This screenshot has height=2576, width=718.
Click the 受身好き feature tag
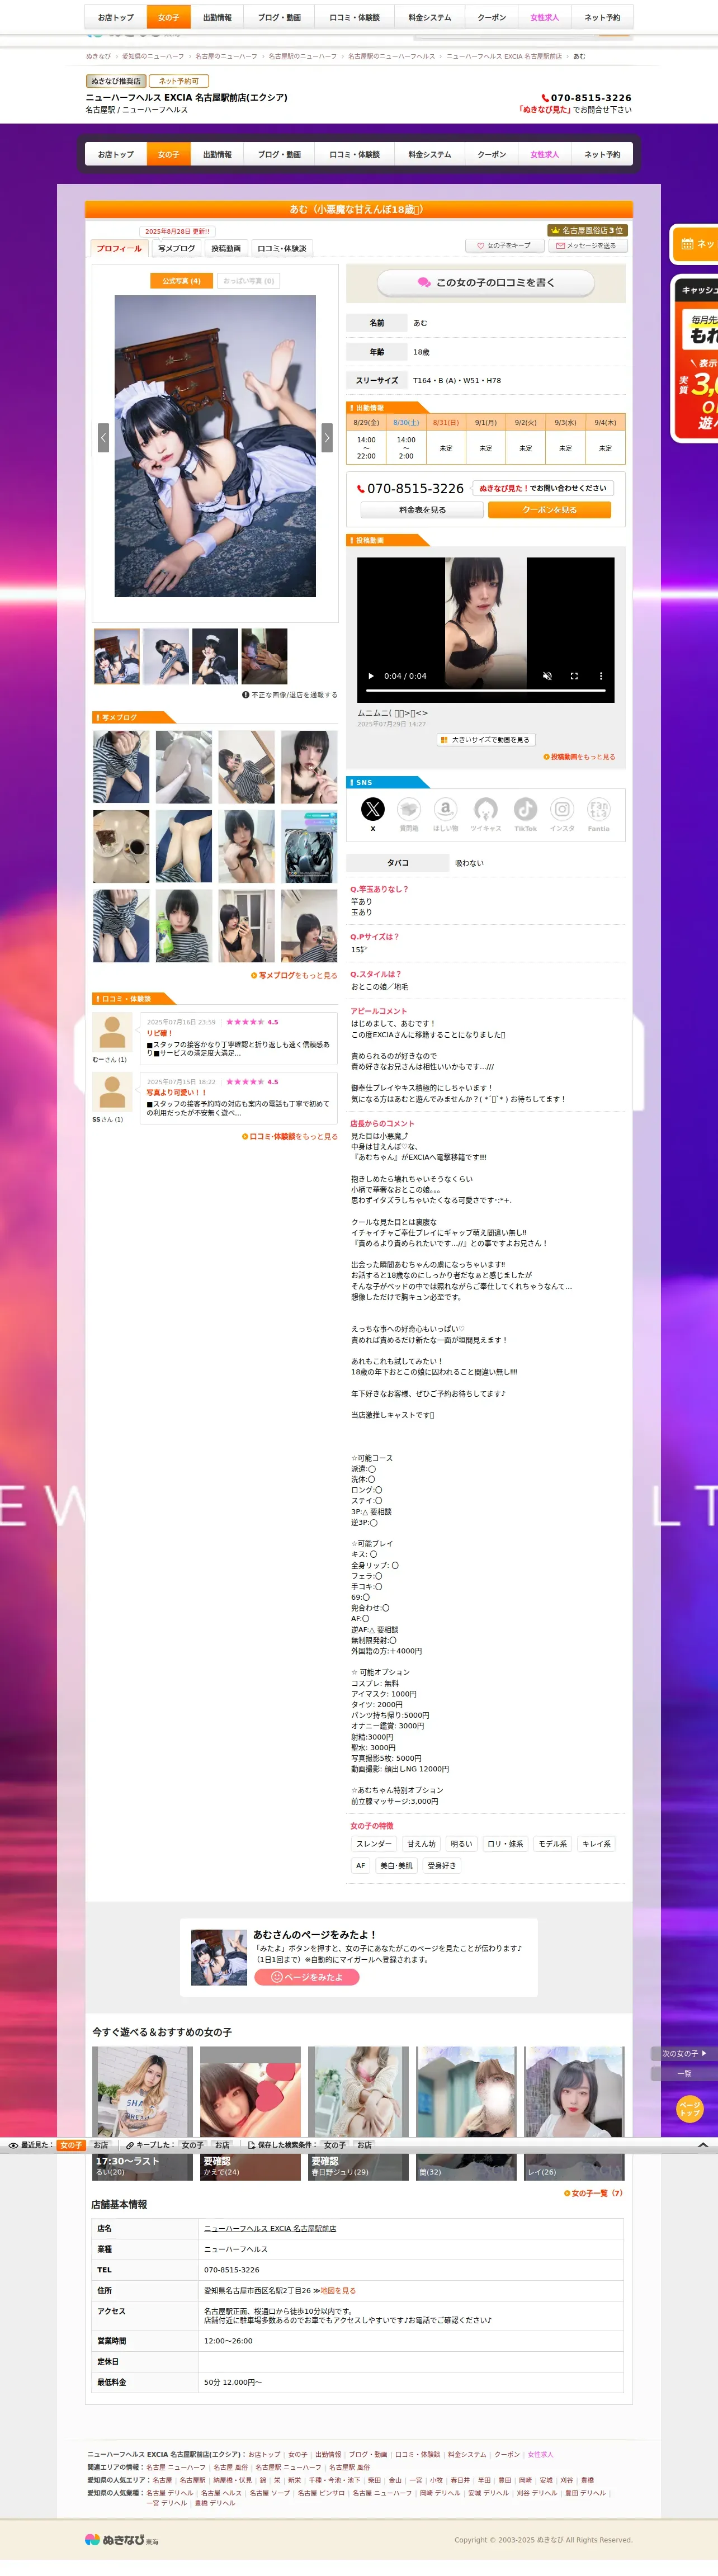[x=442, y=1866]
